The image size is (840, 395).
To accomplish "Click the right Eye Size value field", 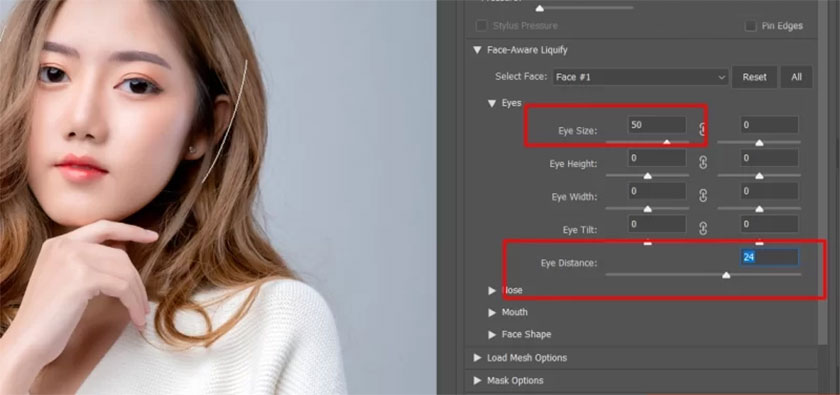I will (769, 125).
